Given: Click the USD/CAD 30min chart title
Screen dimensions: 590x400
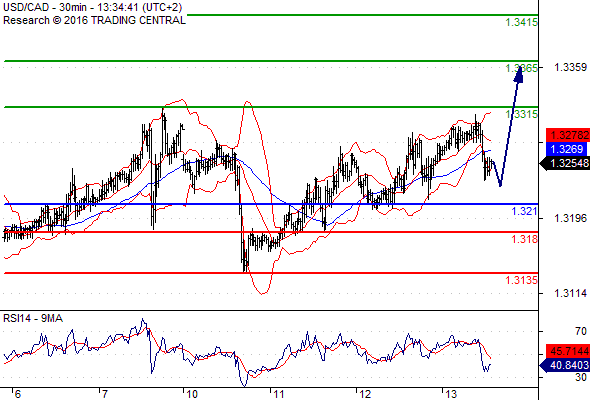Looking at the screenshot, I should [92, 7].
